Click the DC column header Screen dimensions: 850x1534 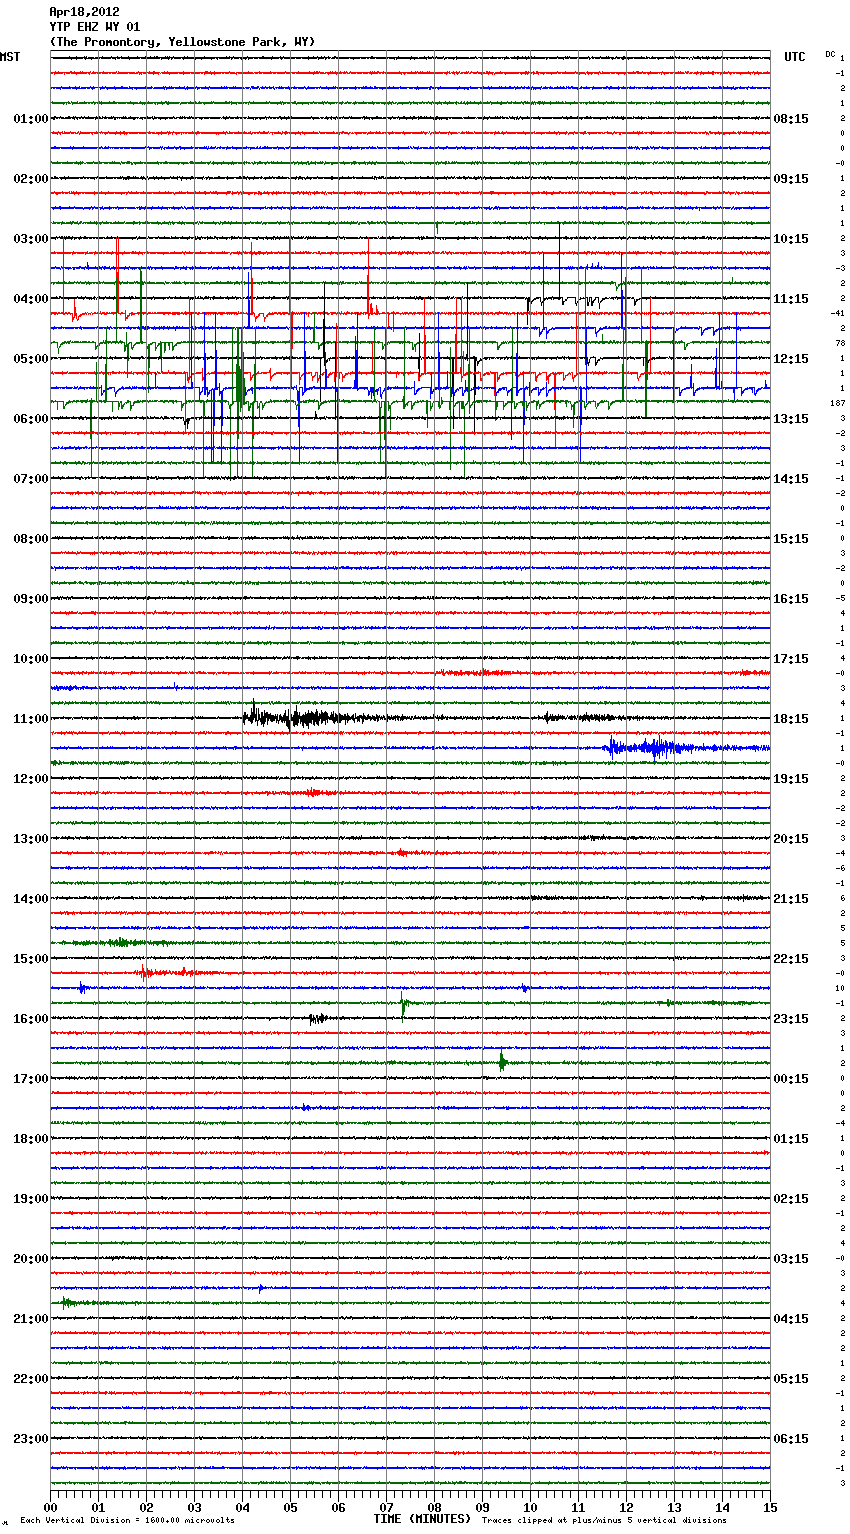pos(830,54)
